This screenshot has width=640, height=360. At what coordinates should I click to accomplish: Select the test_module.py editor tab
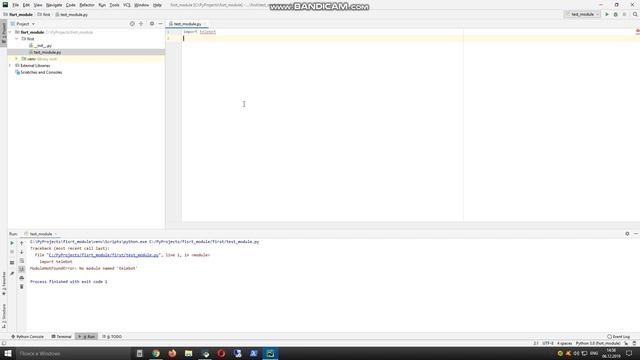coord(187,24)
